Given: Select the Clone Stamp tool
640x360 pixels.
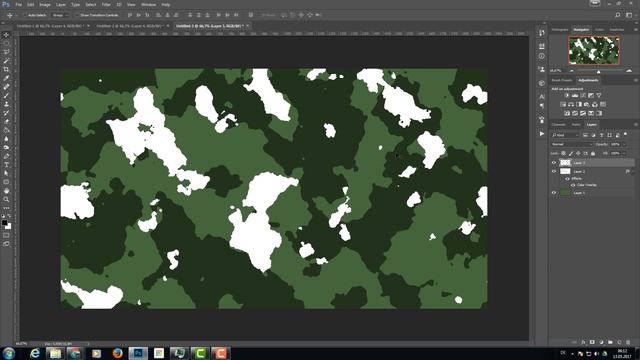Looking at the screenshot, I should click(6, 104).
